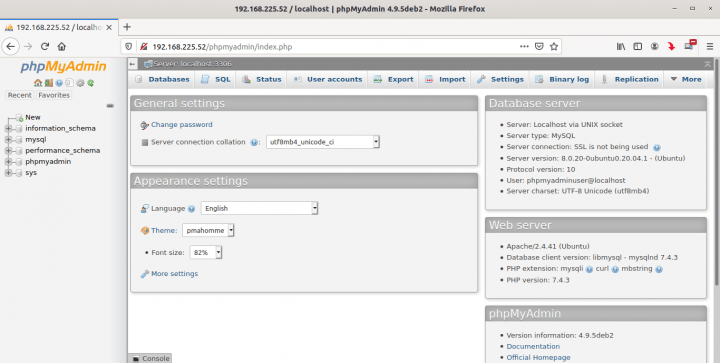720x363 pixels.
Task: Open the Official Homepage link
Action: 538,357
